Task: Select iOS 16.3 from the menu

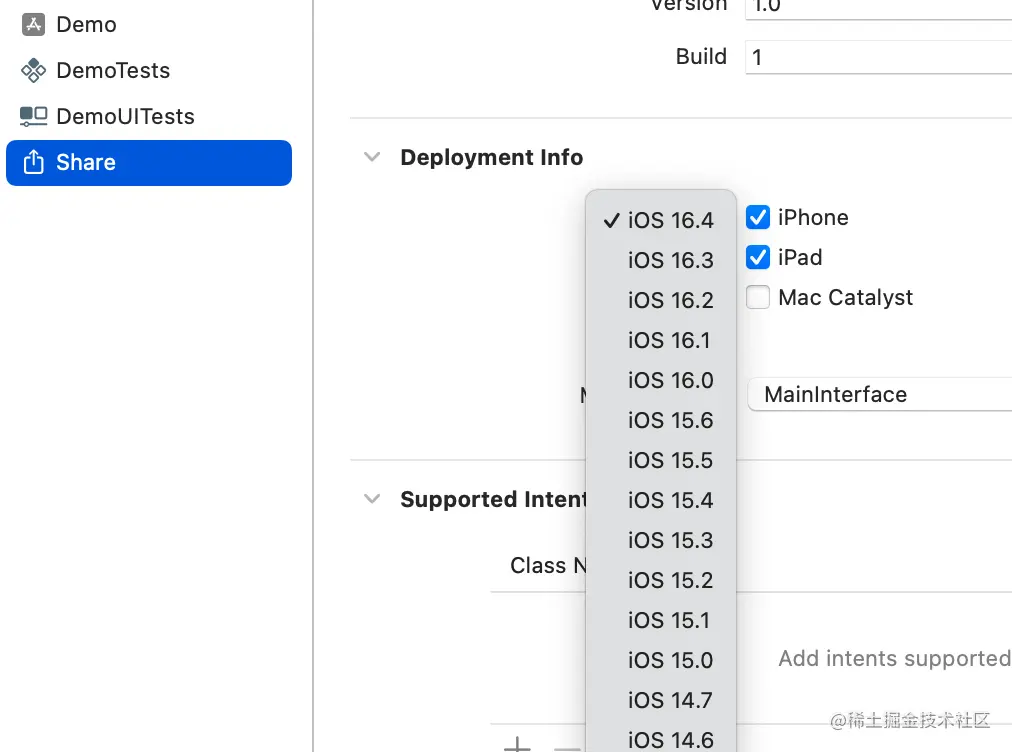Action: (x=670, y=260)
